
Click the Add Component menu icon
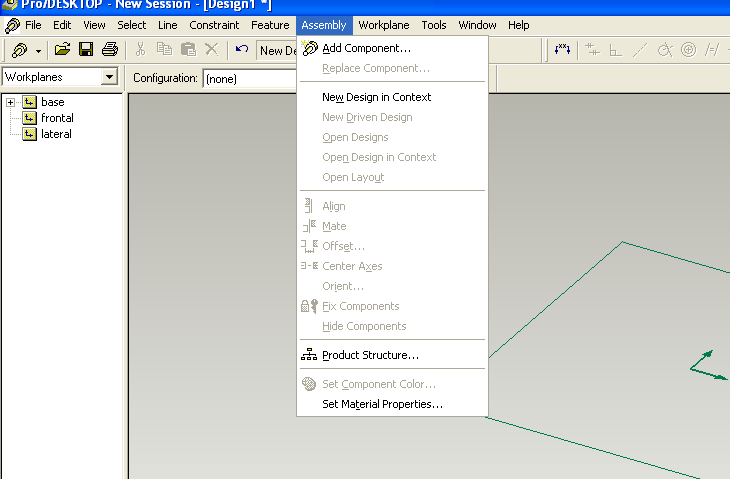coord(310,47)
